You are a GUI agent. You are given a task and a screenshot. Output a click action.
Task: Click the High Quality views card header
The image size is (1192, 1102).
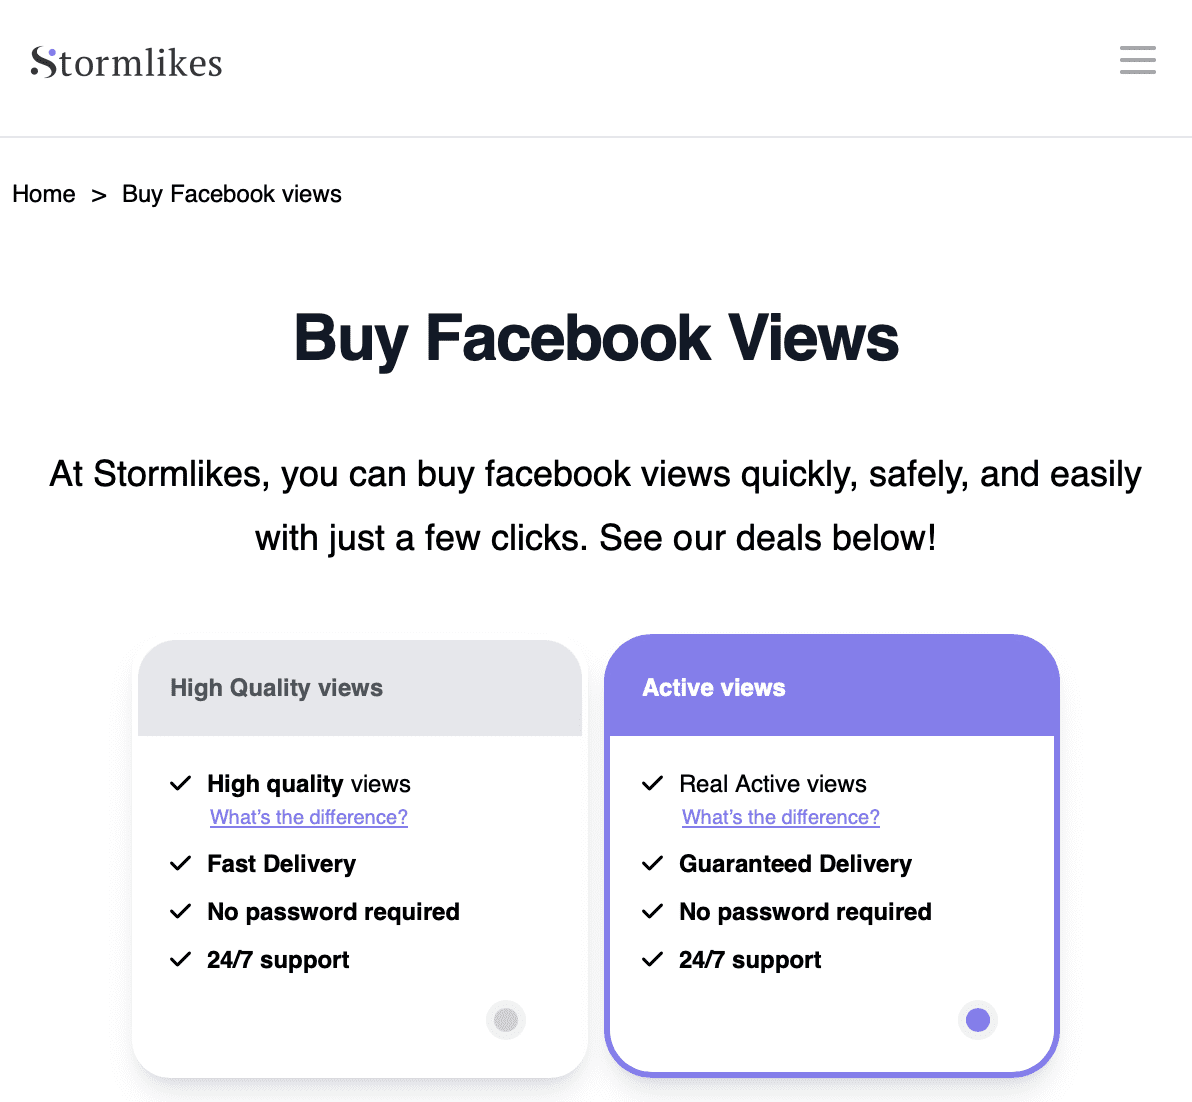click(x=276, y=687)
